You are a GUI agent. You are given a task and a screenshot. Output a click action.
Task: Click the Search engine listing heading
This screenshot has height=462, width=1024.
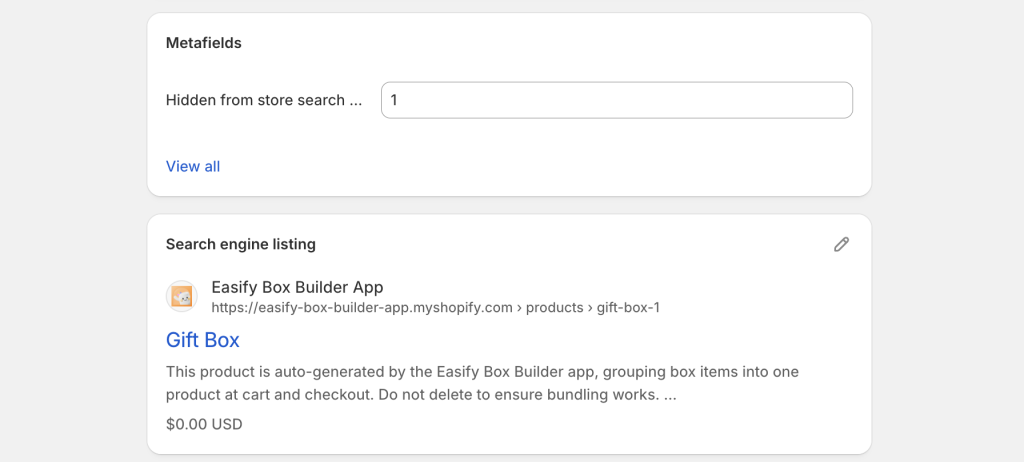click(x=240, y=244)
